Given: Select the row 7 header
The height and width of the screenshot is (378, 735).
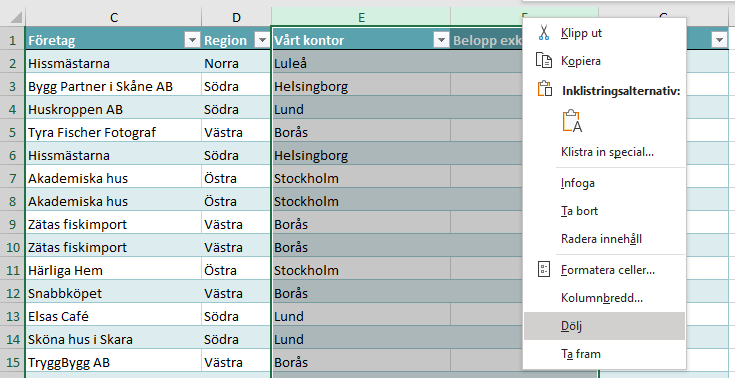Looking at the screenshot, I should tap(13, 179).
